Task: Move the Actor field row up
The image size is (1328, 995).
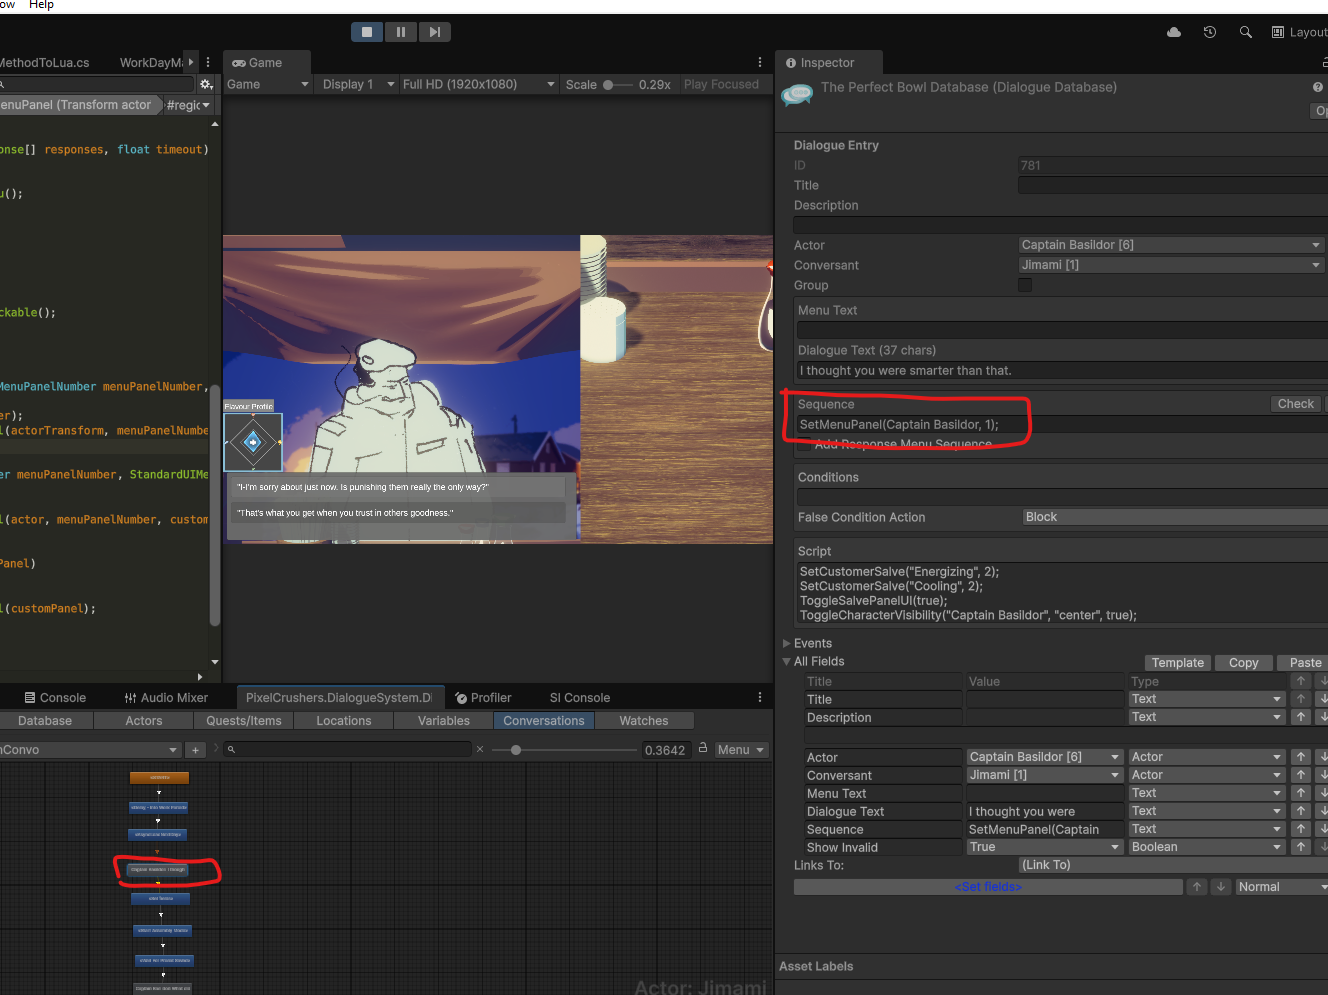Action: (1301, 757)
